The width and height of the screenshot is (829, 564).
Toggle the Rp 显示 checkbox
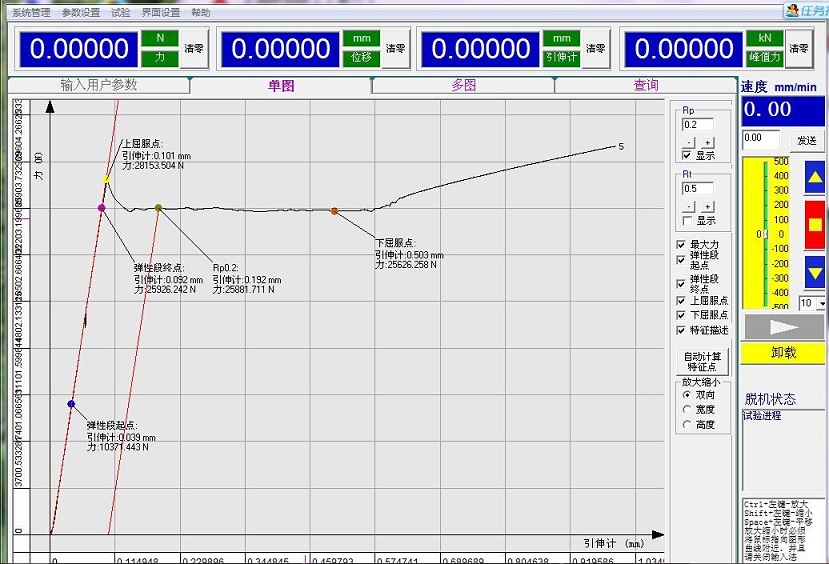(687, 155)
